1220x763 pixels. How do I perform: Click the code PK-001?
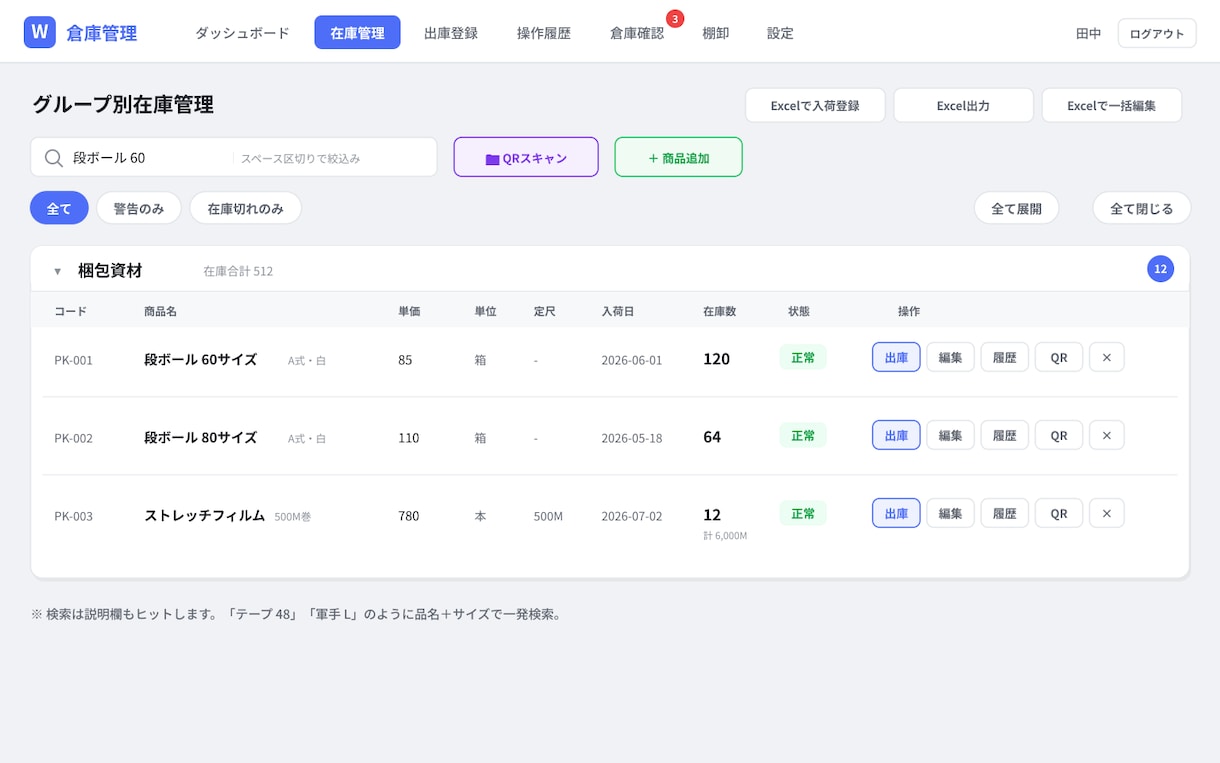pos(73,360)
